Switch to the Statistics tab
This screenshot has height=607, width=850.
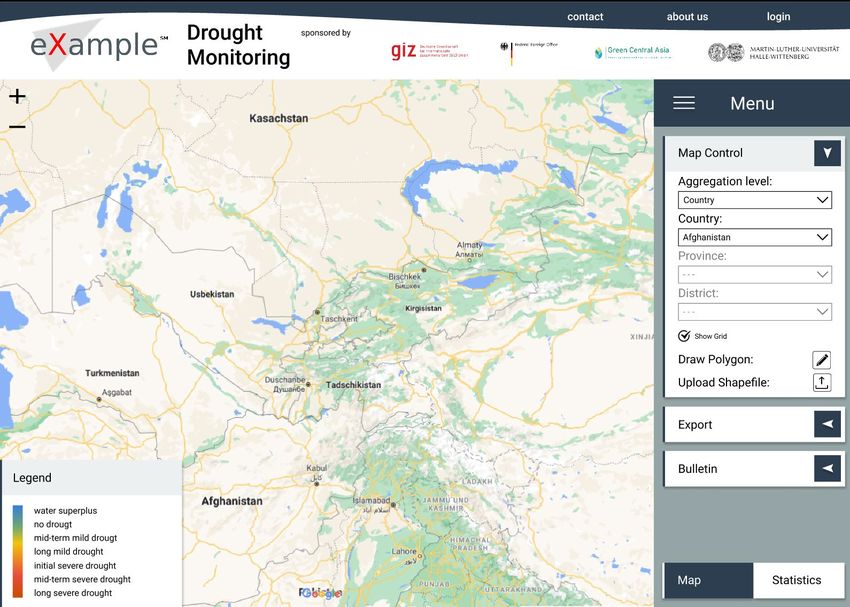coord(799,580)
